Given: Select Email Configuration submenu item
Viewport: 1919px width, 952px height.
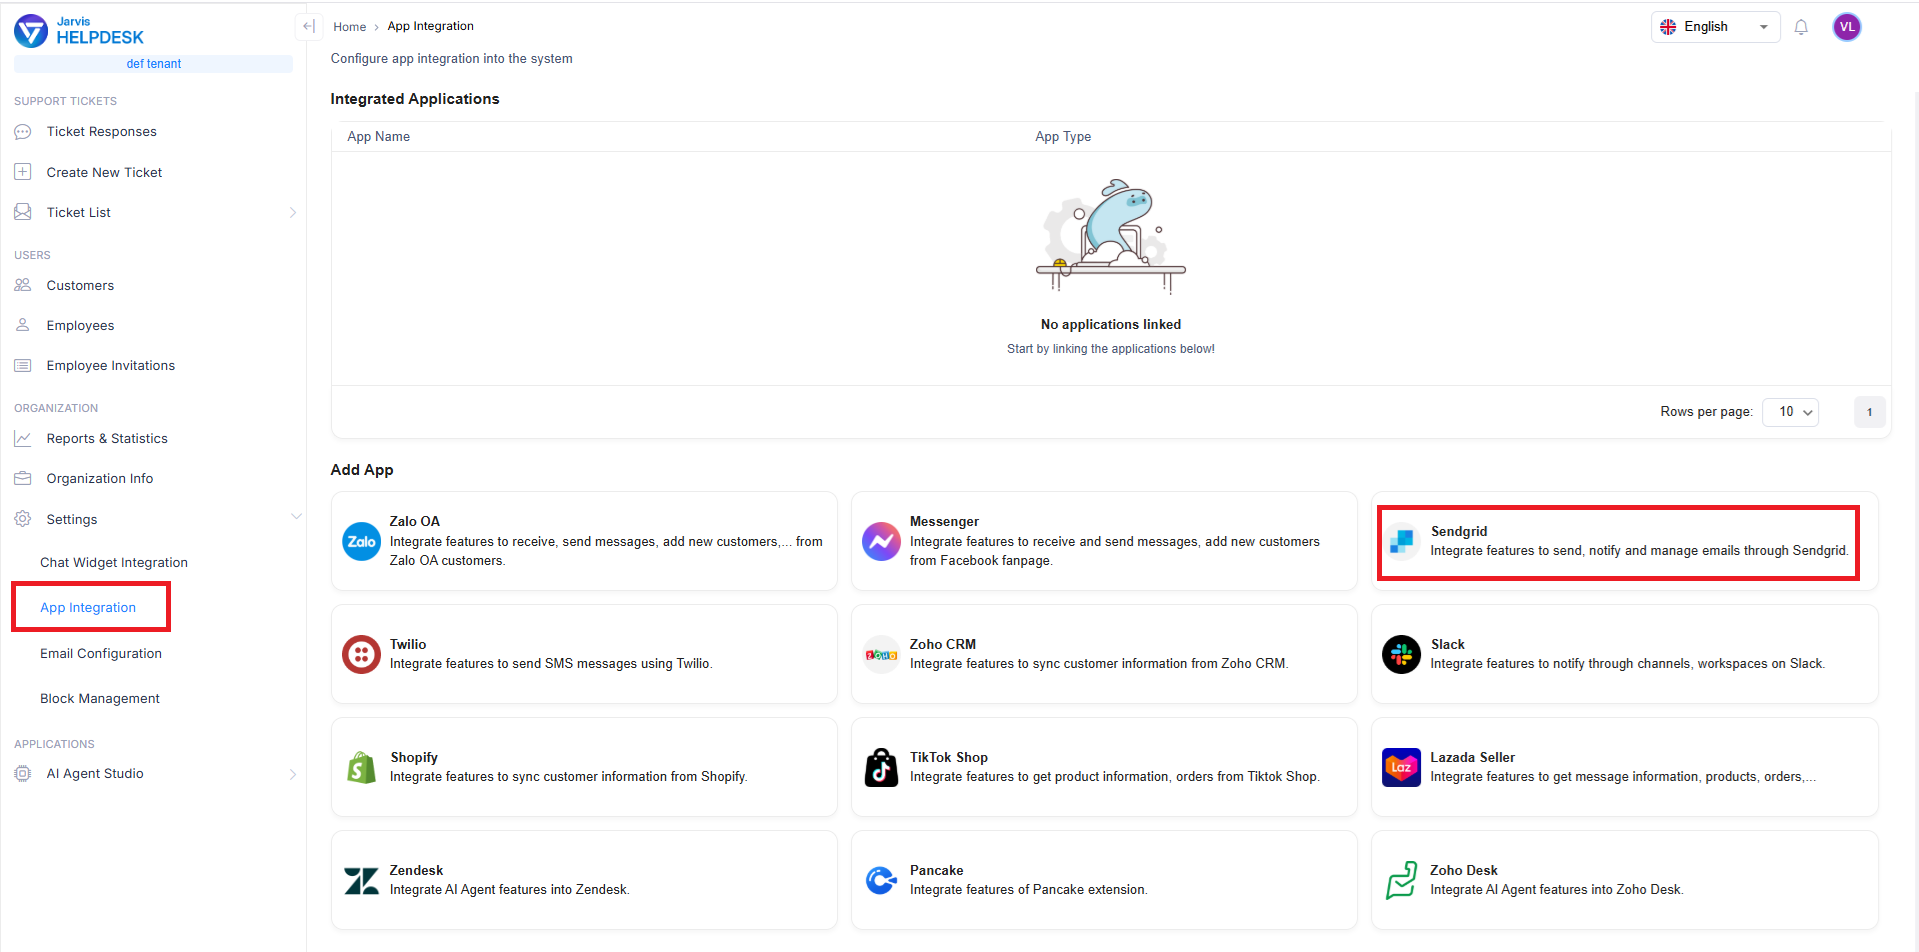Looking at the screenshot, I should tap(101, 653).
